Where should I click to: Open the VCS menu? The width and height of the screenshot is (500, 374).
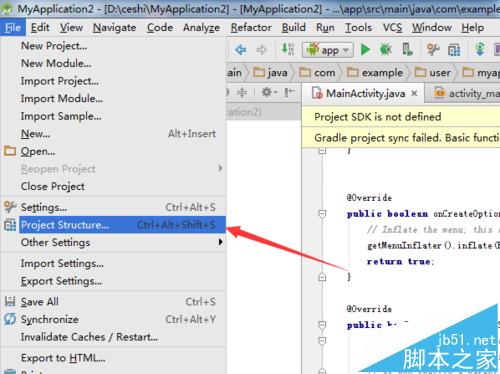click(392, 28)
